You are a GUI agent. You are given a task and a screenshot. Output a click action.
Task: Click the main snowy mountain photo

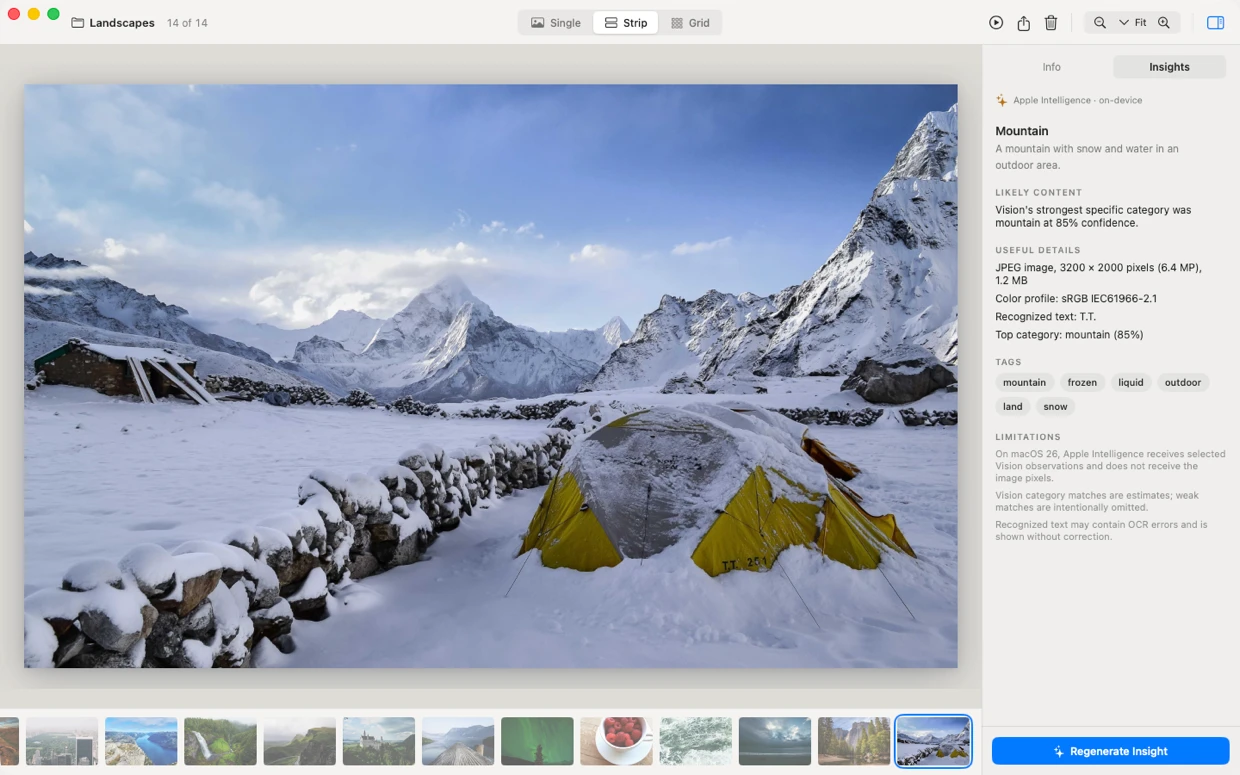coord(490,376)
